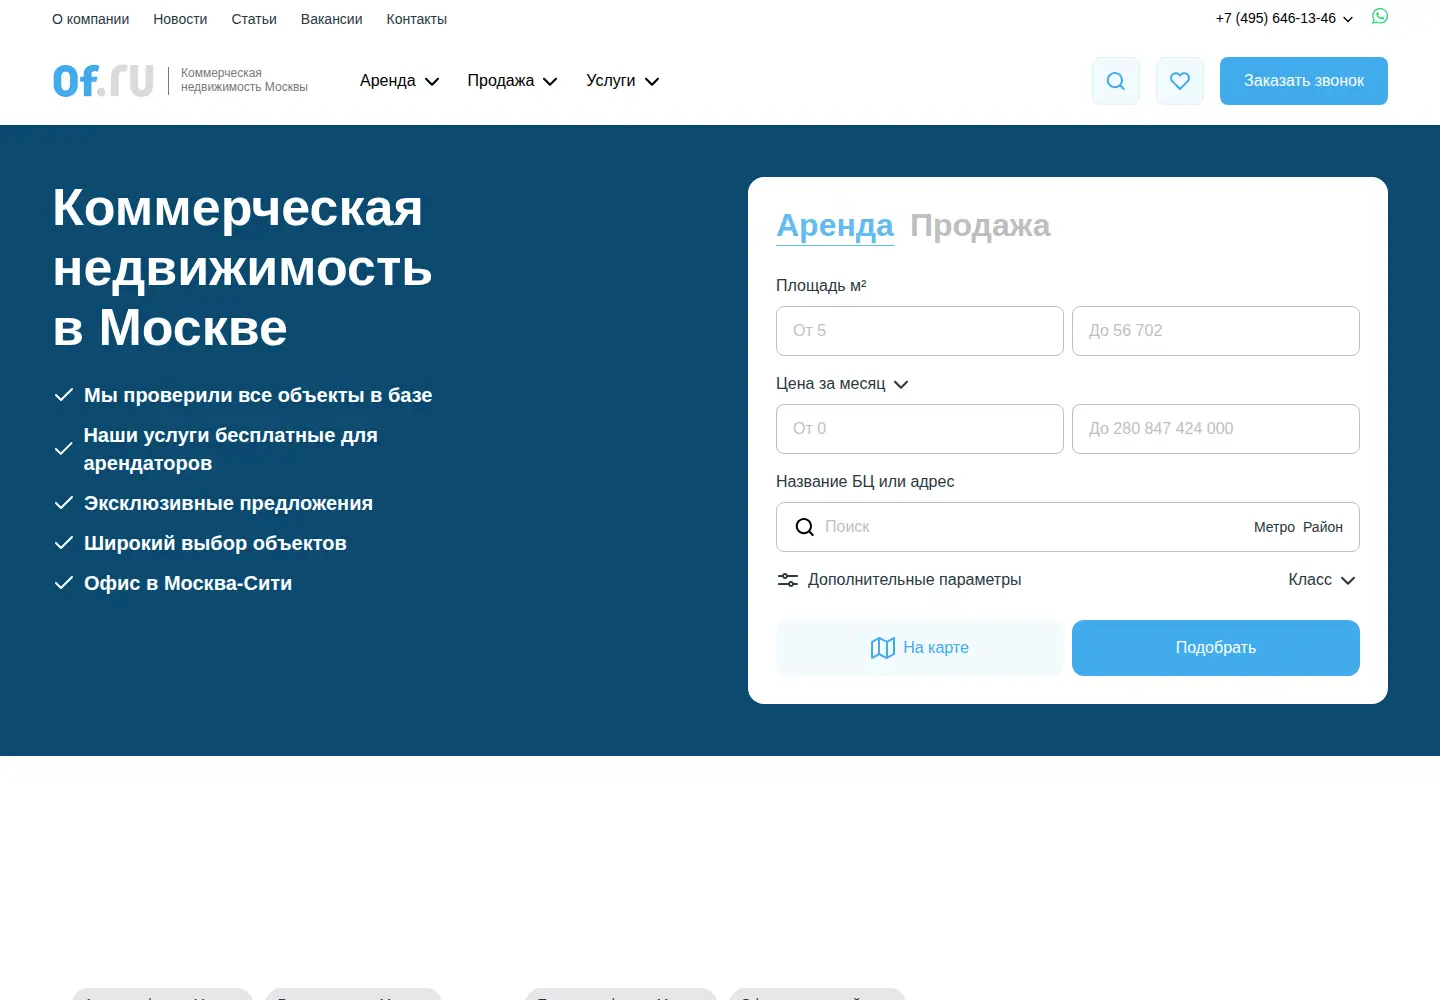Viewport: 1440px width, 1000px height.
Task: Click text Офис в Москва-Сити
Action: click(188, 583)
